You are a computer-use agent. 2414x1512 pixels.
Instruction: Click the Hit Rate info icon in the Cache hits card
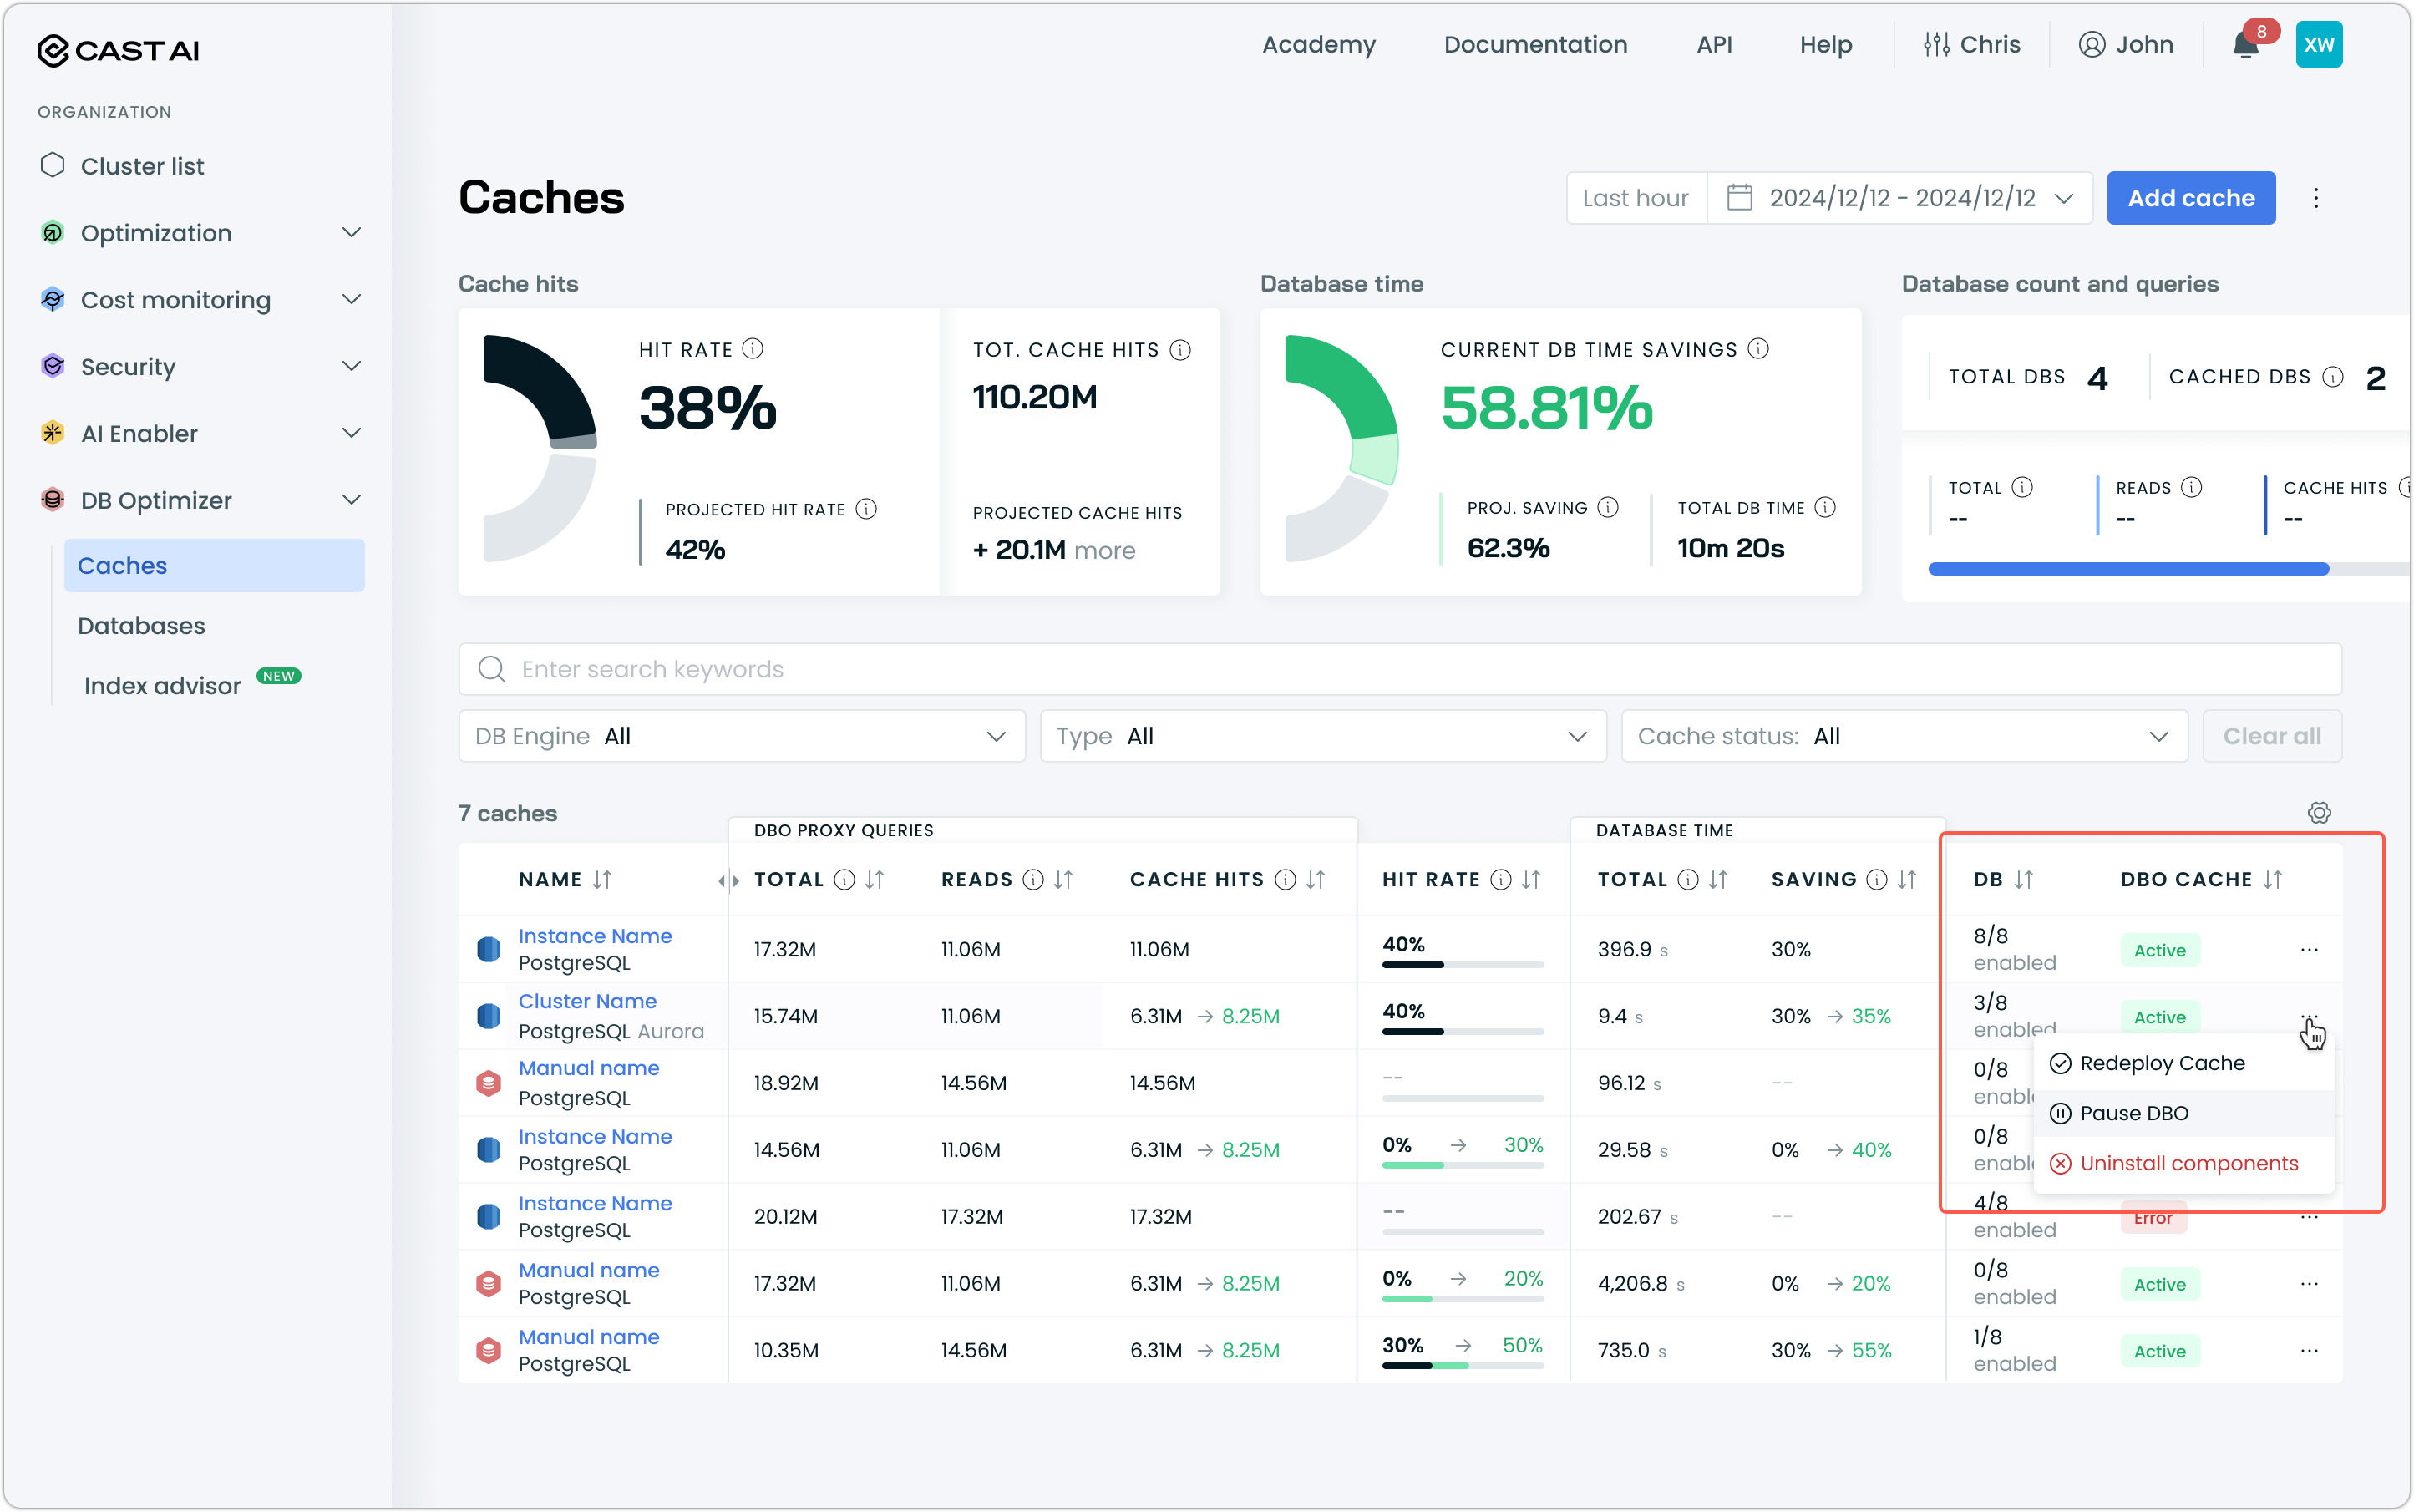point(753,349)
